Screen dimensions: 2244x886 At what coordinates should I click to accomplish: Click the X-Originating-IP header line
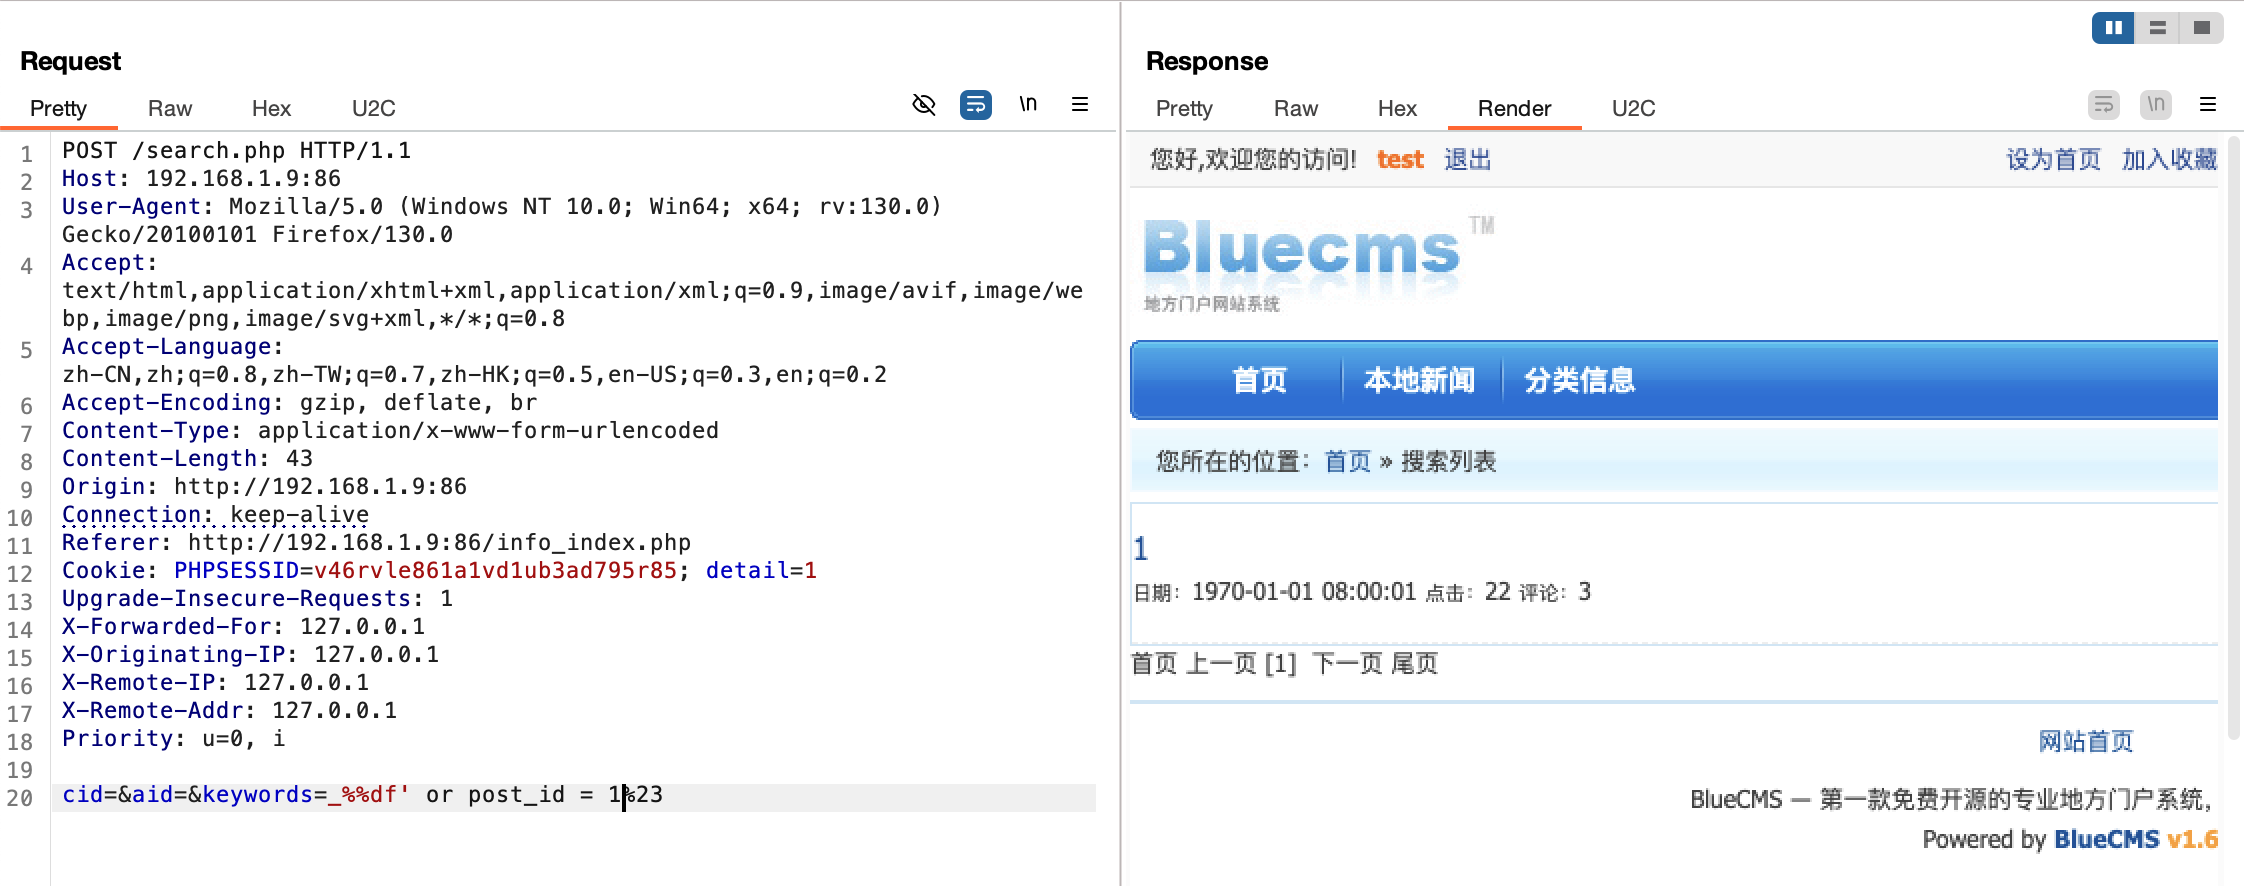pos(250,654)
